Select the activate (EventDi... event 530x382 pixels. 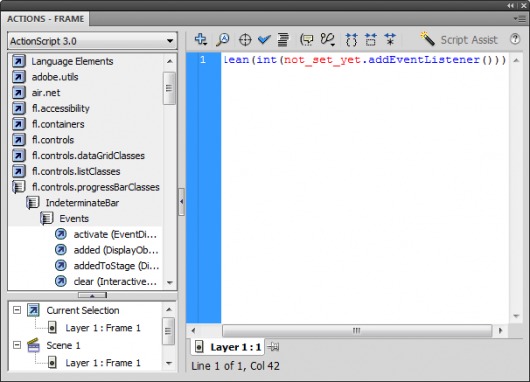point(115,234)
